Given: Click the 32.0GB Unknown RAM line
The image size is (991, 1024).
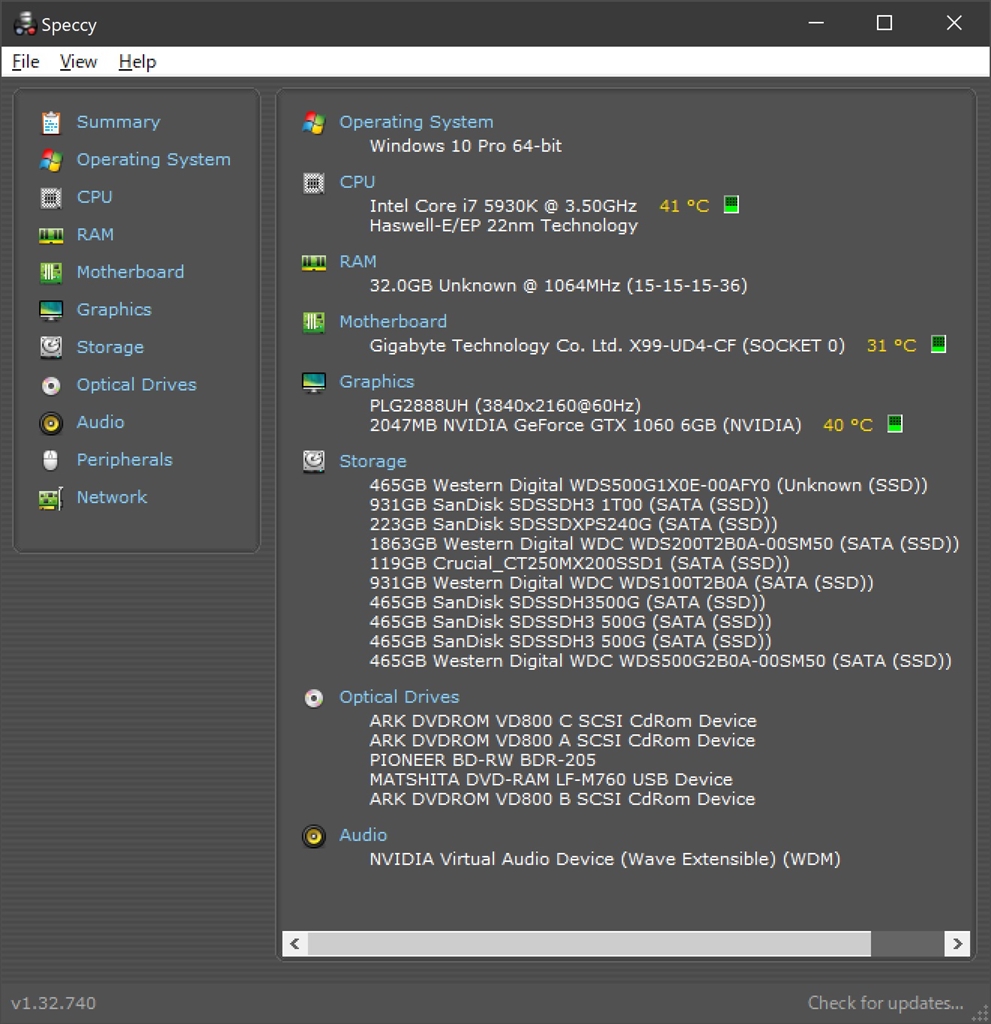Looking at the screenshot, I should click(559, 286).
